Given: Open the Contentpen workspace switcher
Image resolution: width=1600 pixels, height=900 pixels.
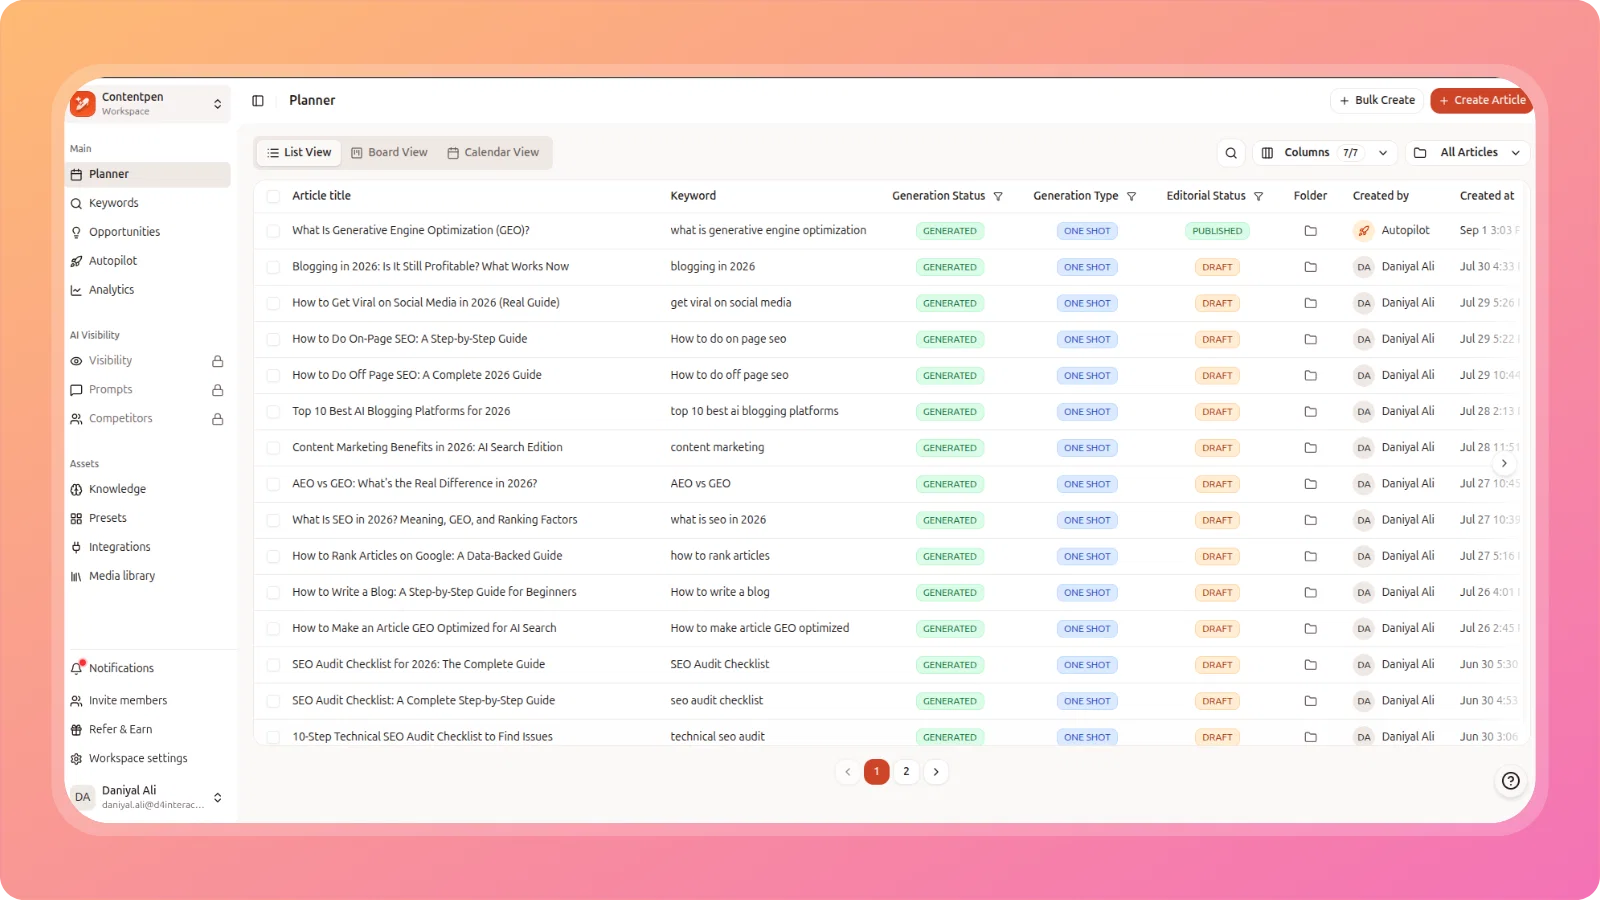Looking at the screenshot, I should tap(148, 103).
